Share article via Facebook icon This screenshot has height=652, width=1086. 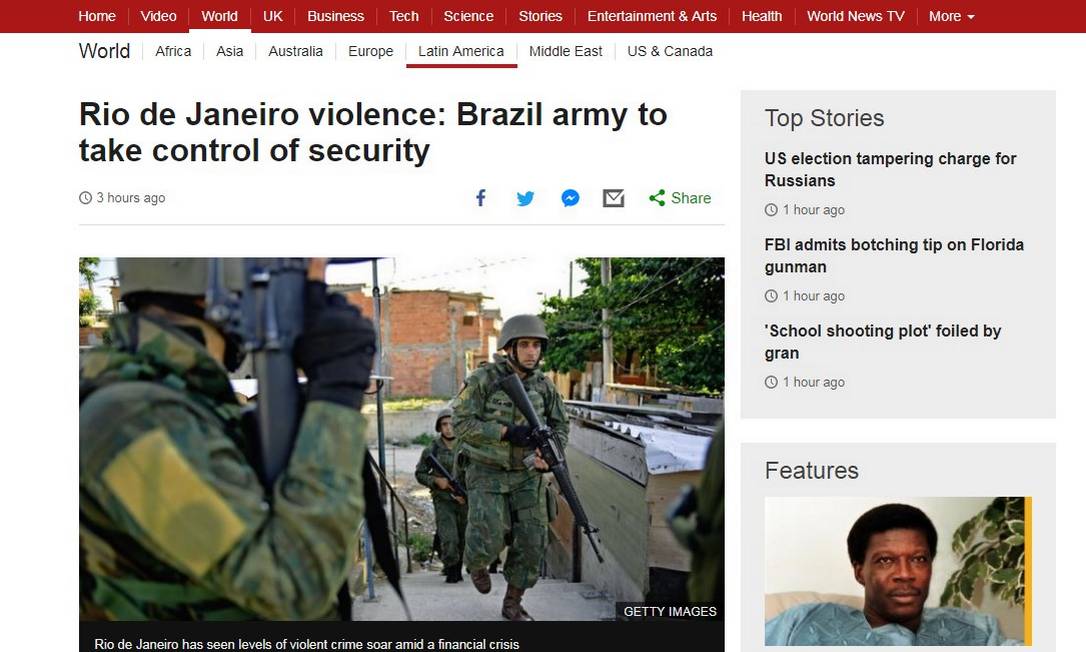pyautogui.click(x=481, y=198)
